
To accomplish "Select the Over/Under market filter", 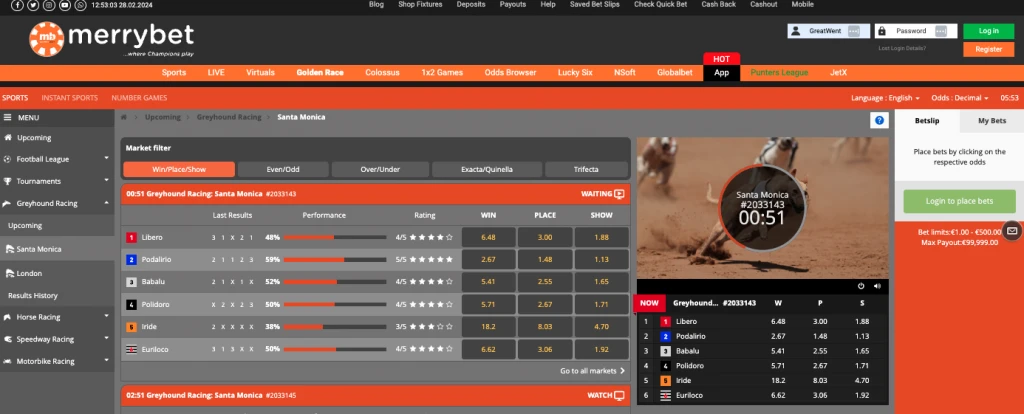I will coord(379,169).
